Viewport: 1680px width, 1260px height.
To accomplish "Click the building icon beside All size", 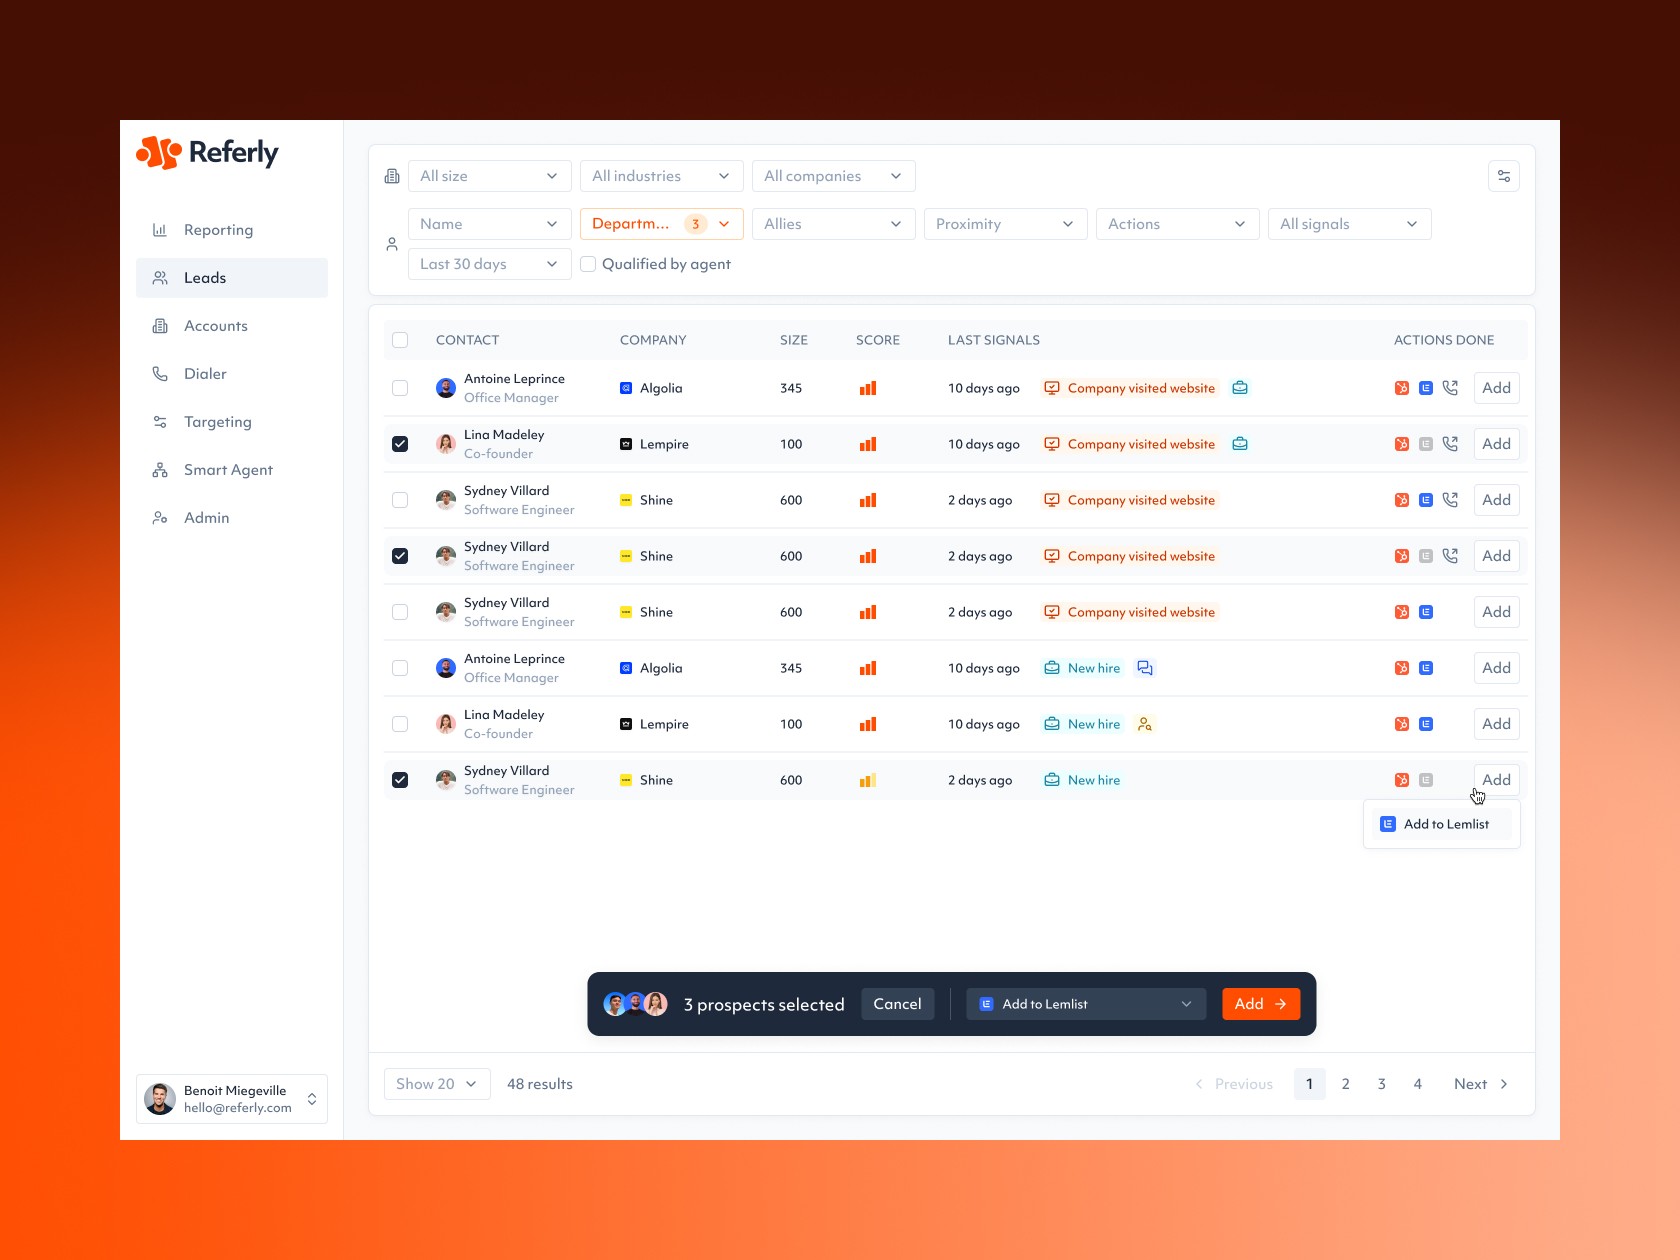I will pos(392,176).
